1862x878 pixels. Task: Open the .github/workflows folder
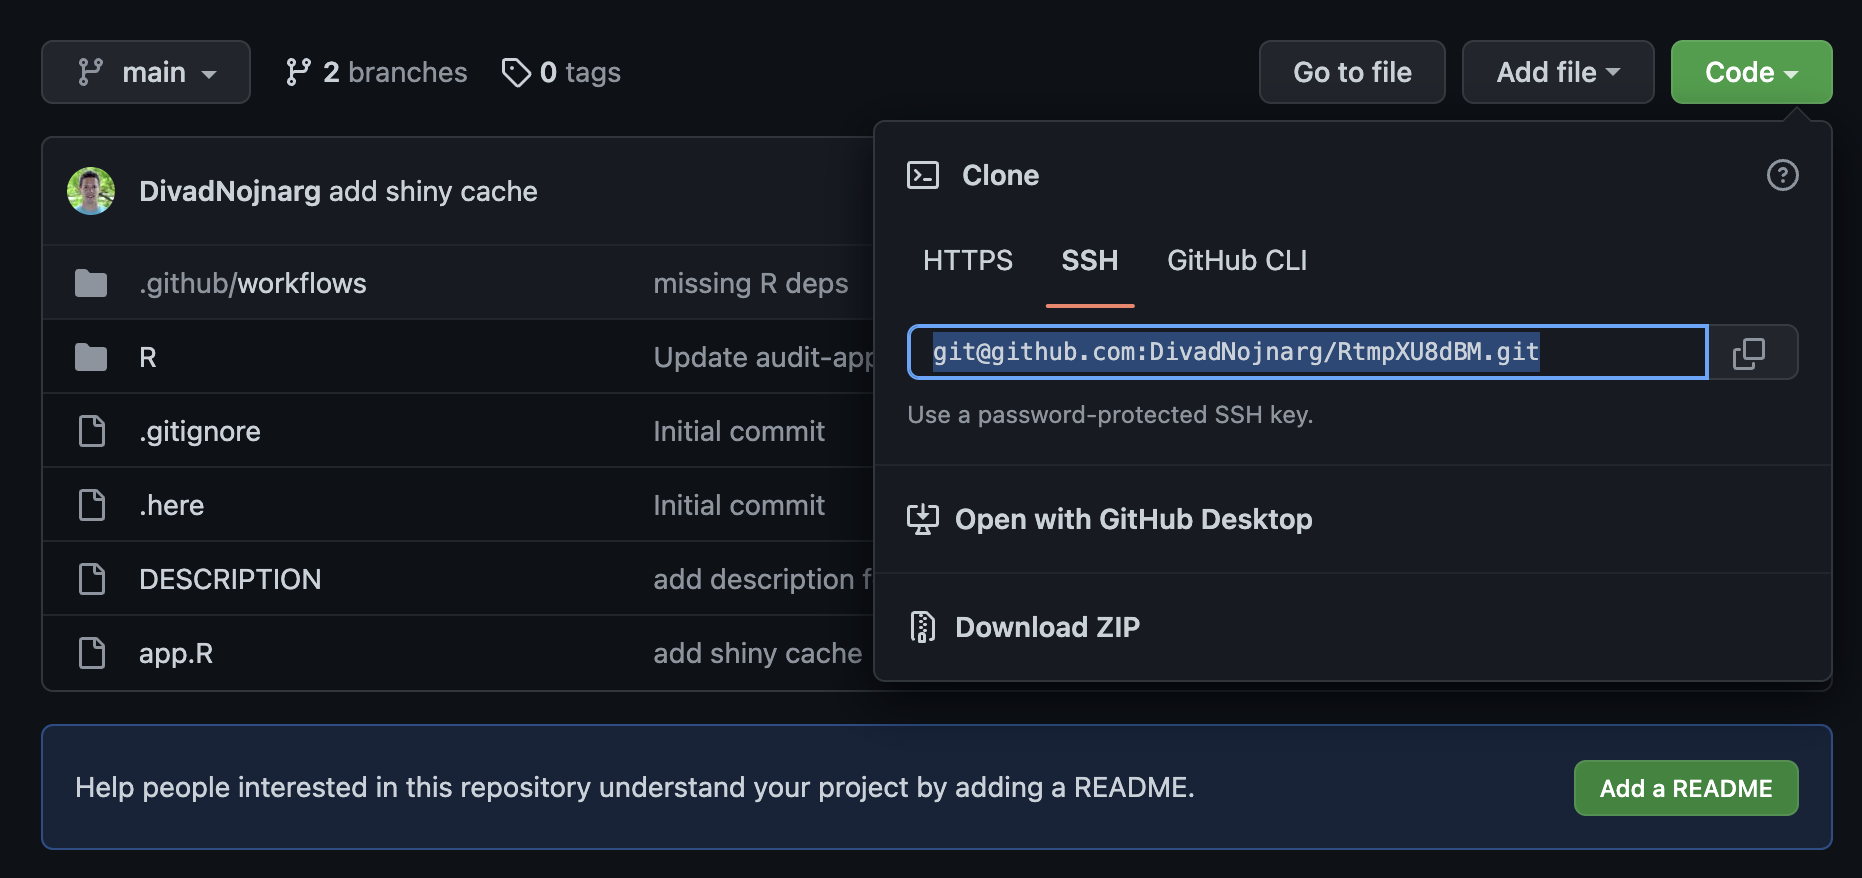(253, 283)
